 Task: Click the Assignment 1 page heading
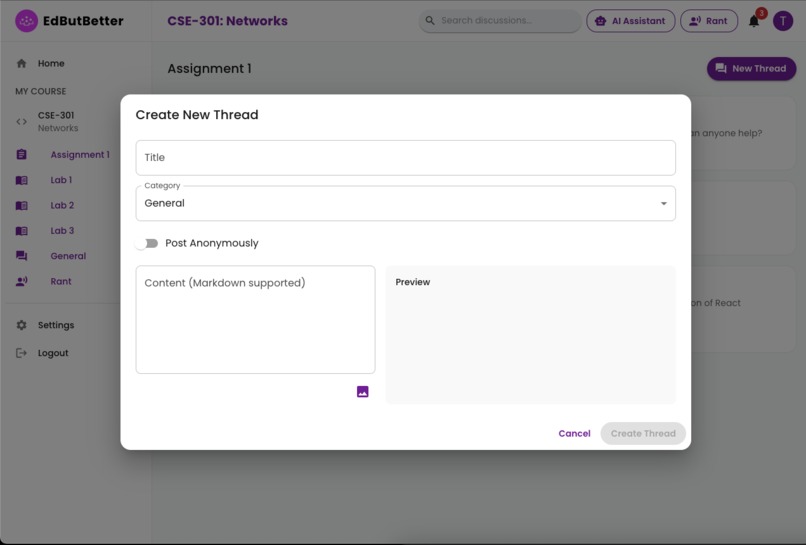tap(209, 68)
